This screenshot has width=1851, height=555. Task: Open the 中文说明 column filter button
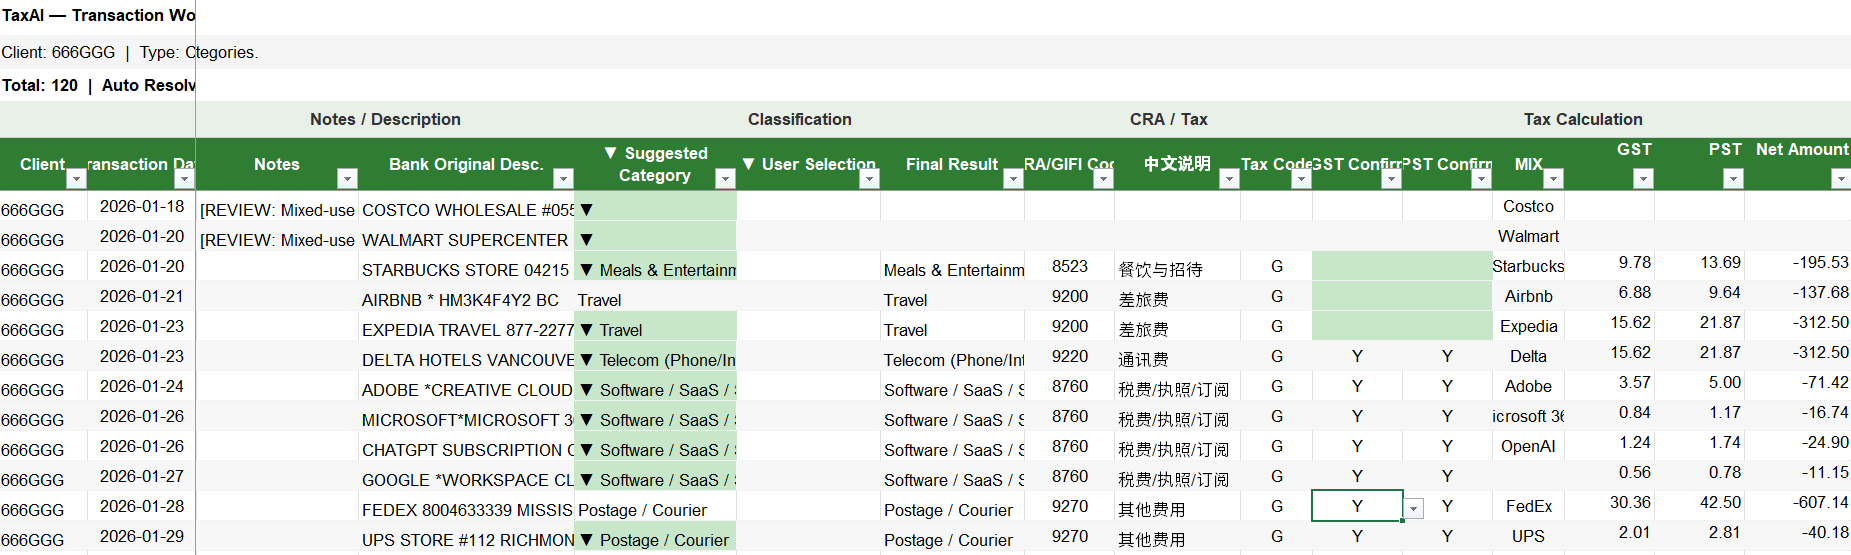coord(1229,179)
